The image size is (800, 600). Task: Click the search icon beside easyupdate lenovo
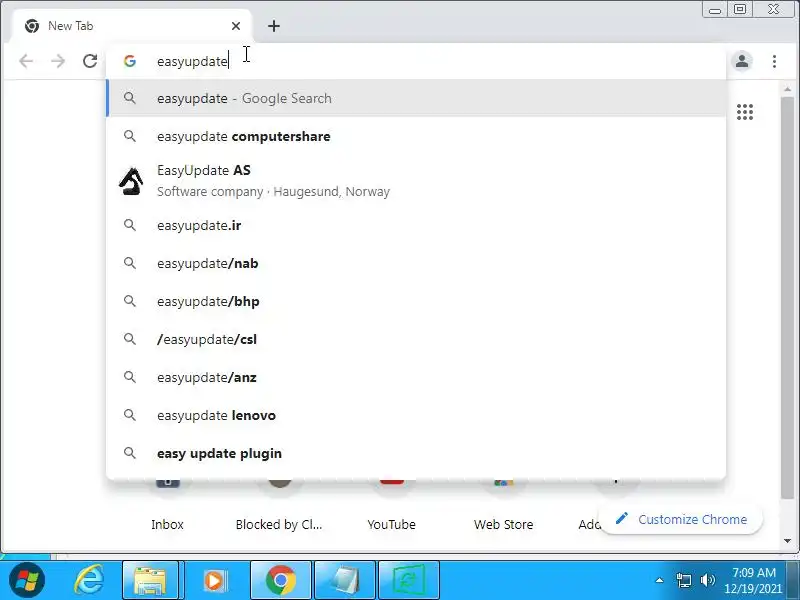tap(130, 415)
